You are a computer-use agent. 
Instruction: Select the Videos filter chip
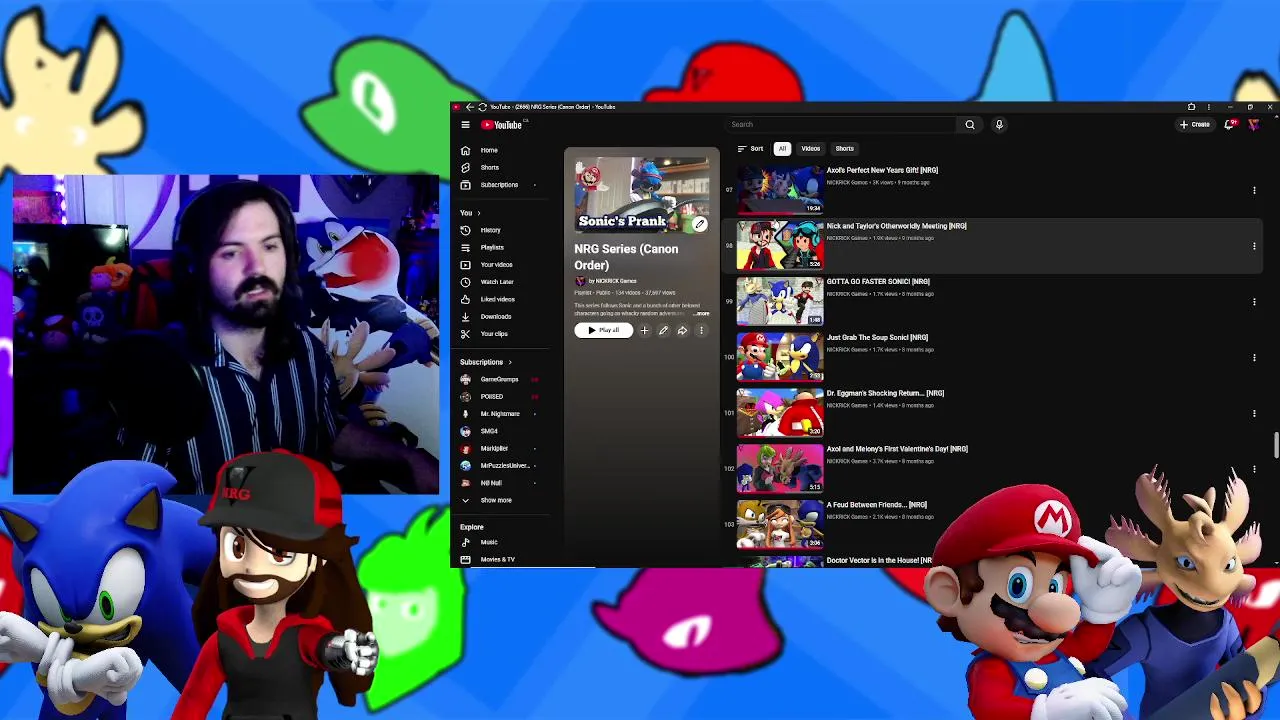(x=810, y=149)
